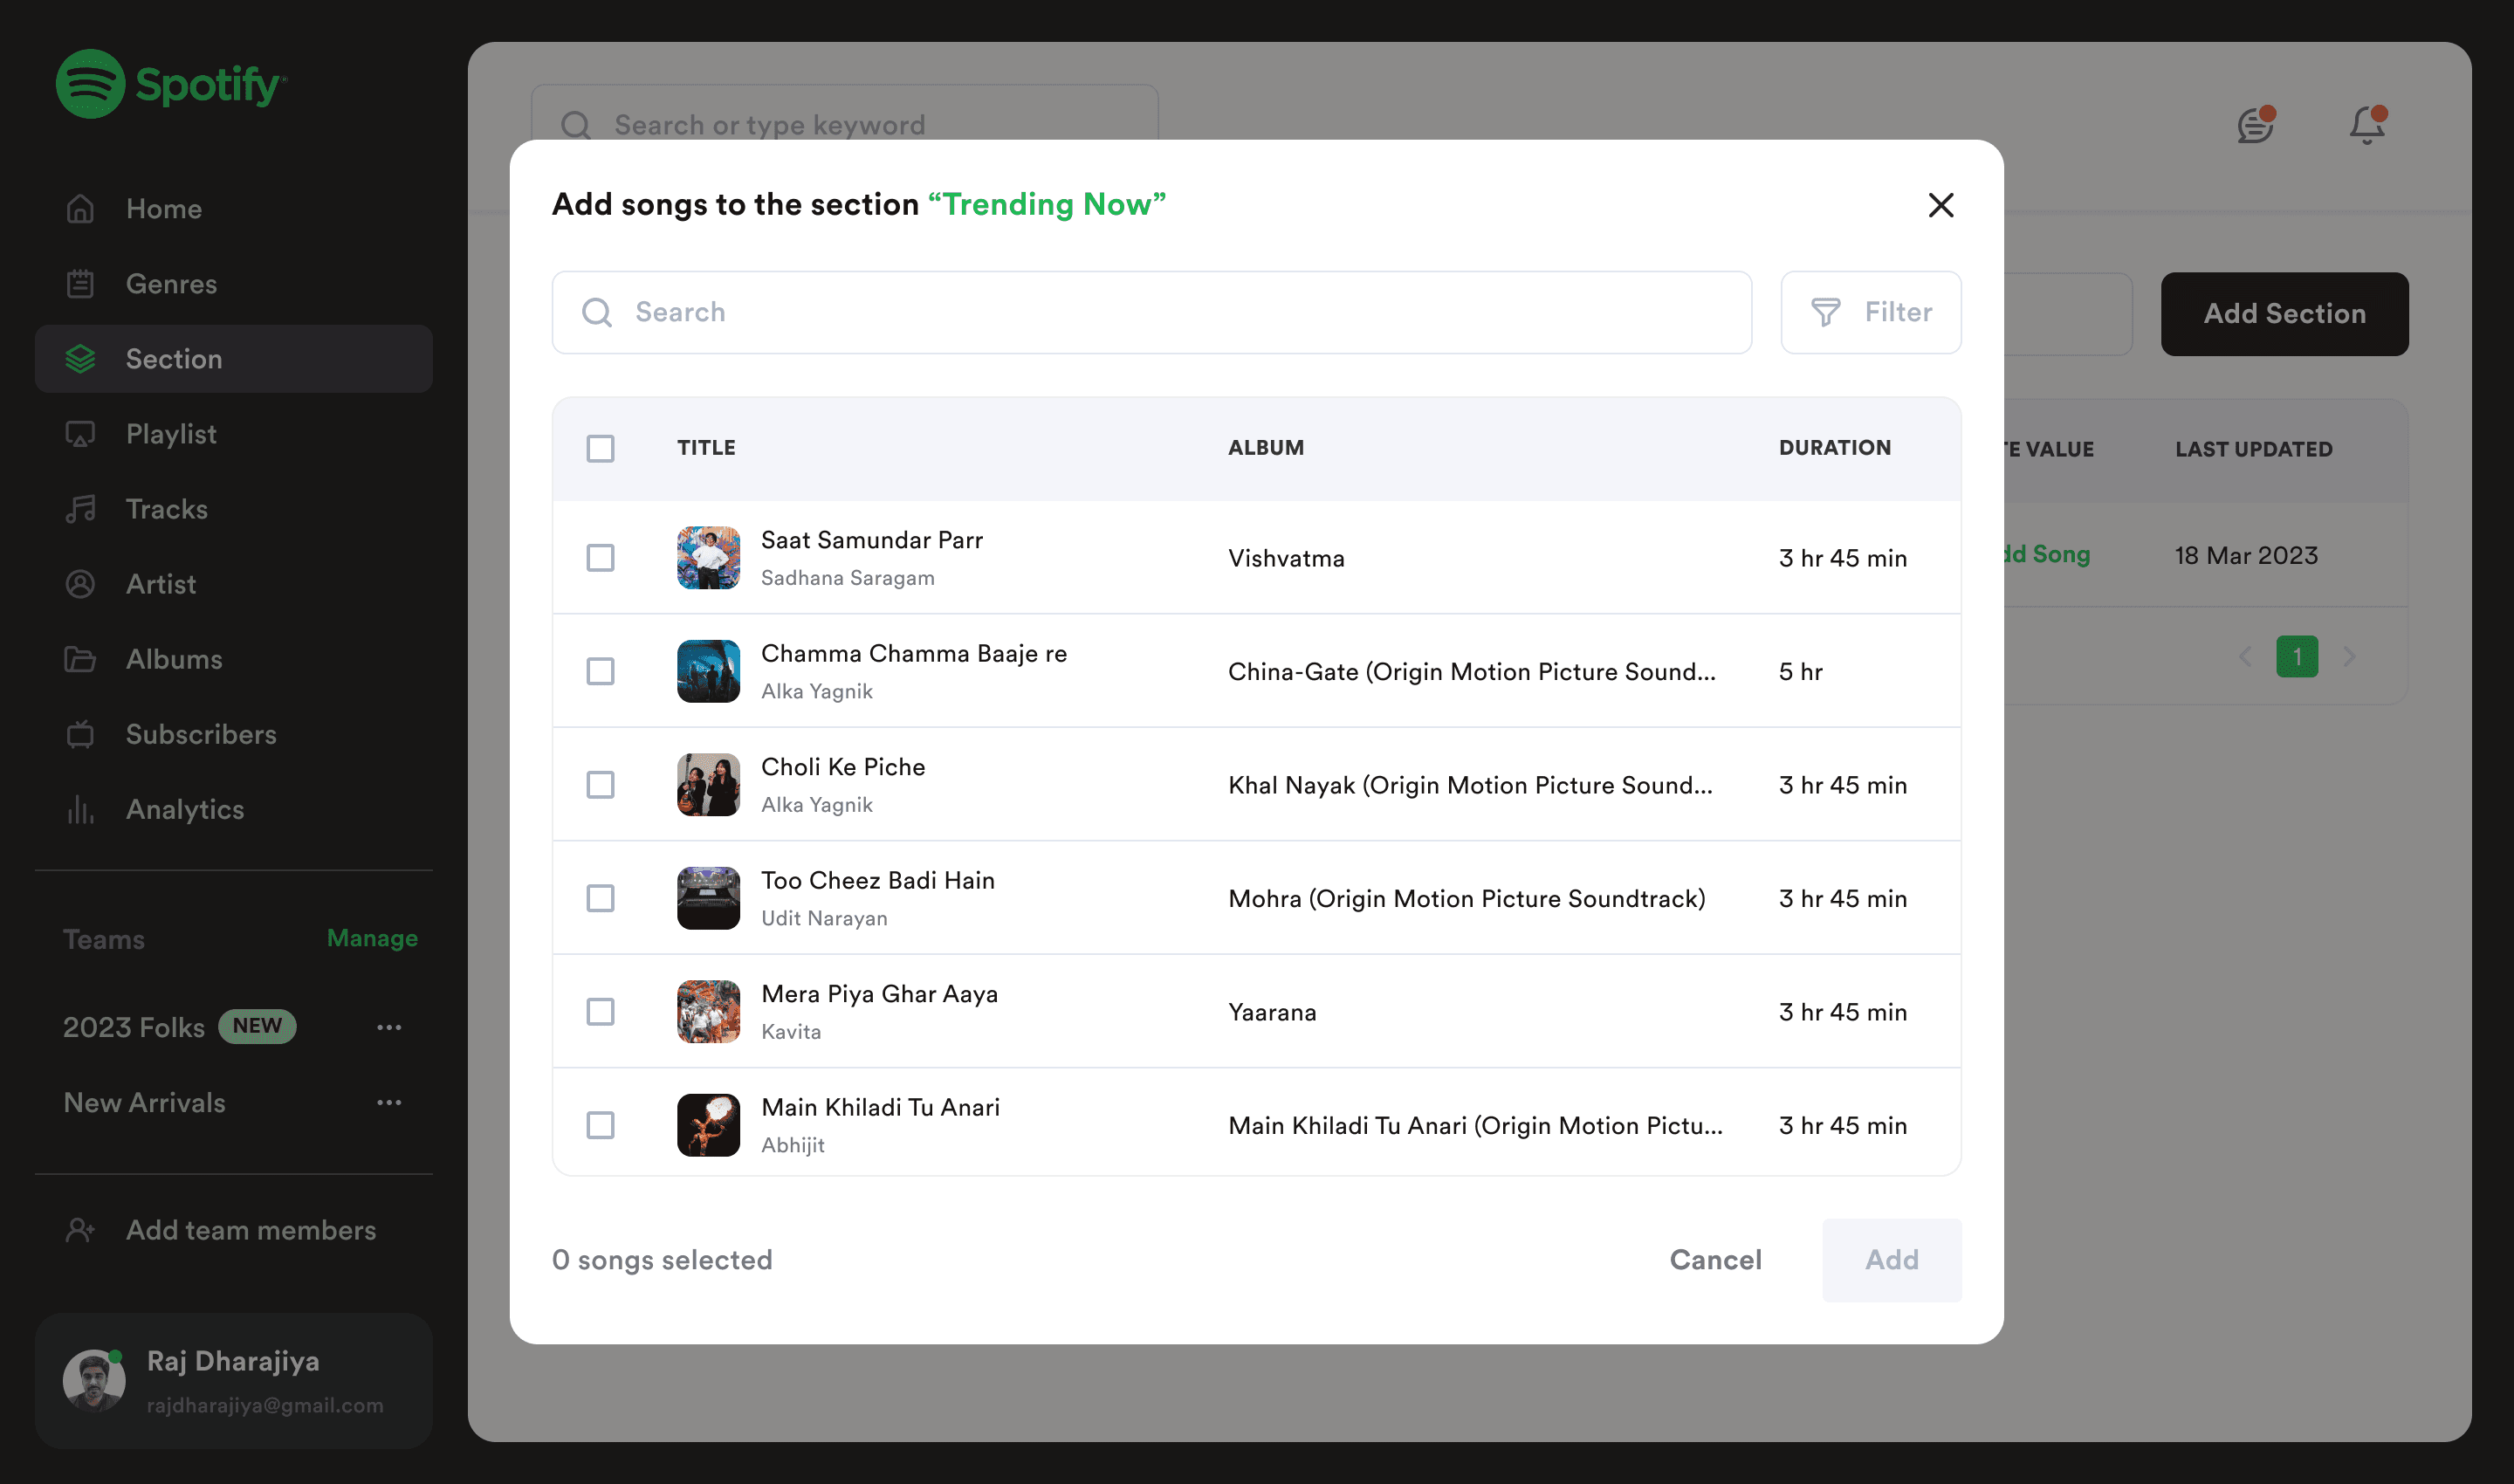Cancel adding songs

[1715, 1260]
